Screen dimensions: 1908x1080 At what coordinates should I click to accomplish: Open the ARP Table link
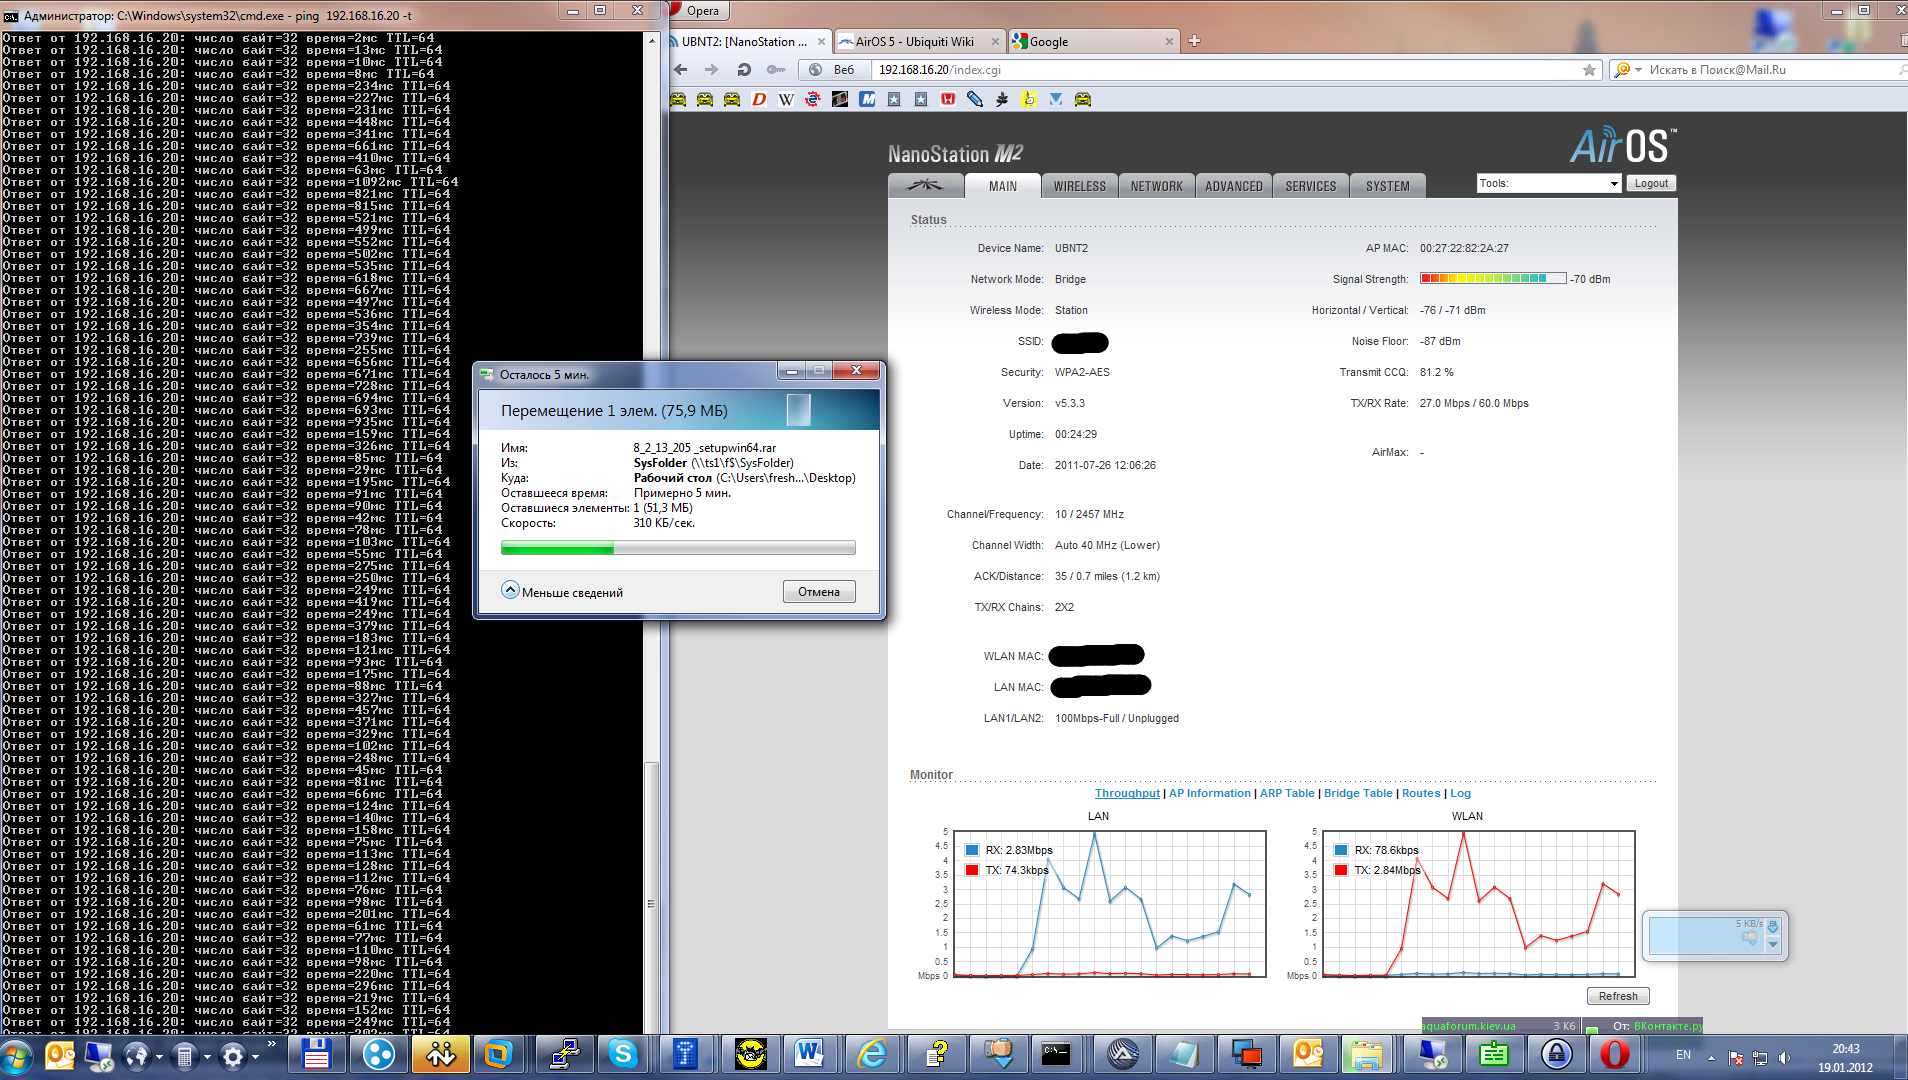1287,793
